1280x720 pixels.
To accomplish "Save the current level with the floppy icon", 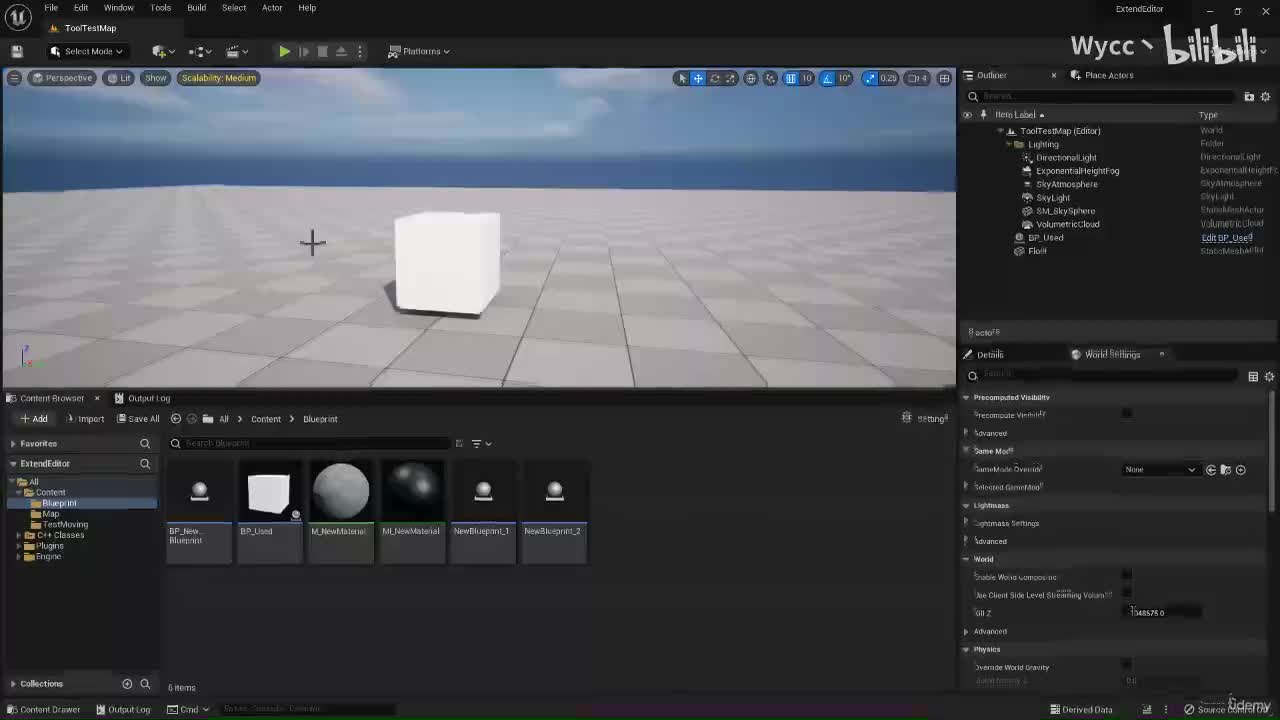I will (17, 51).
